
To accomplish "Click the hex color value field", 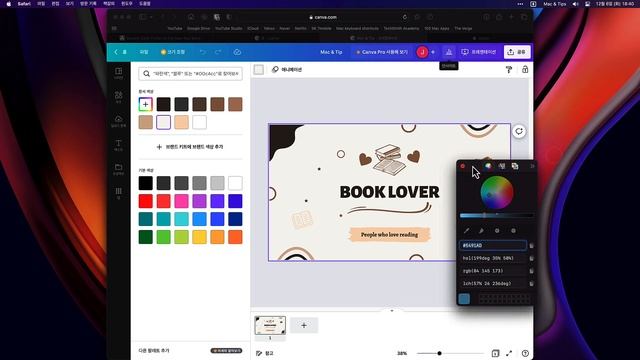I will [x=493, y=245].
